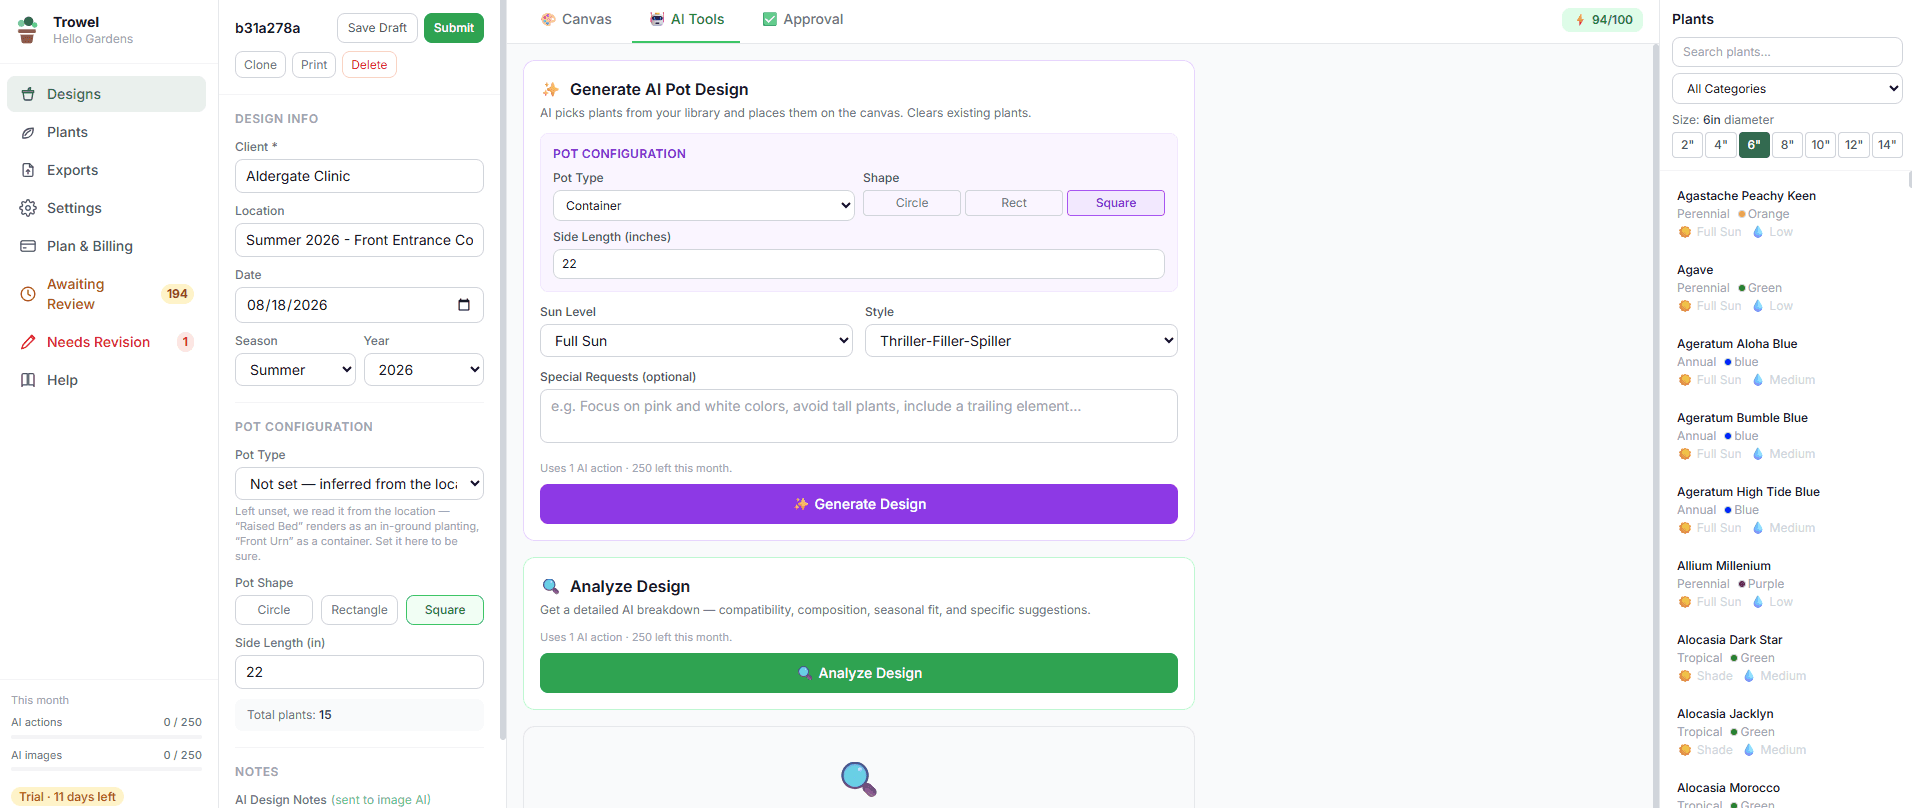Select the 8" plant size option

pyautogui.click(x=1787, y=145)
